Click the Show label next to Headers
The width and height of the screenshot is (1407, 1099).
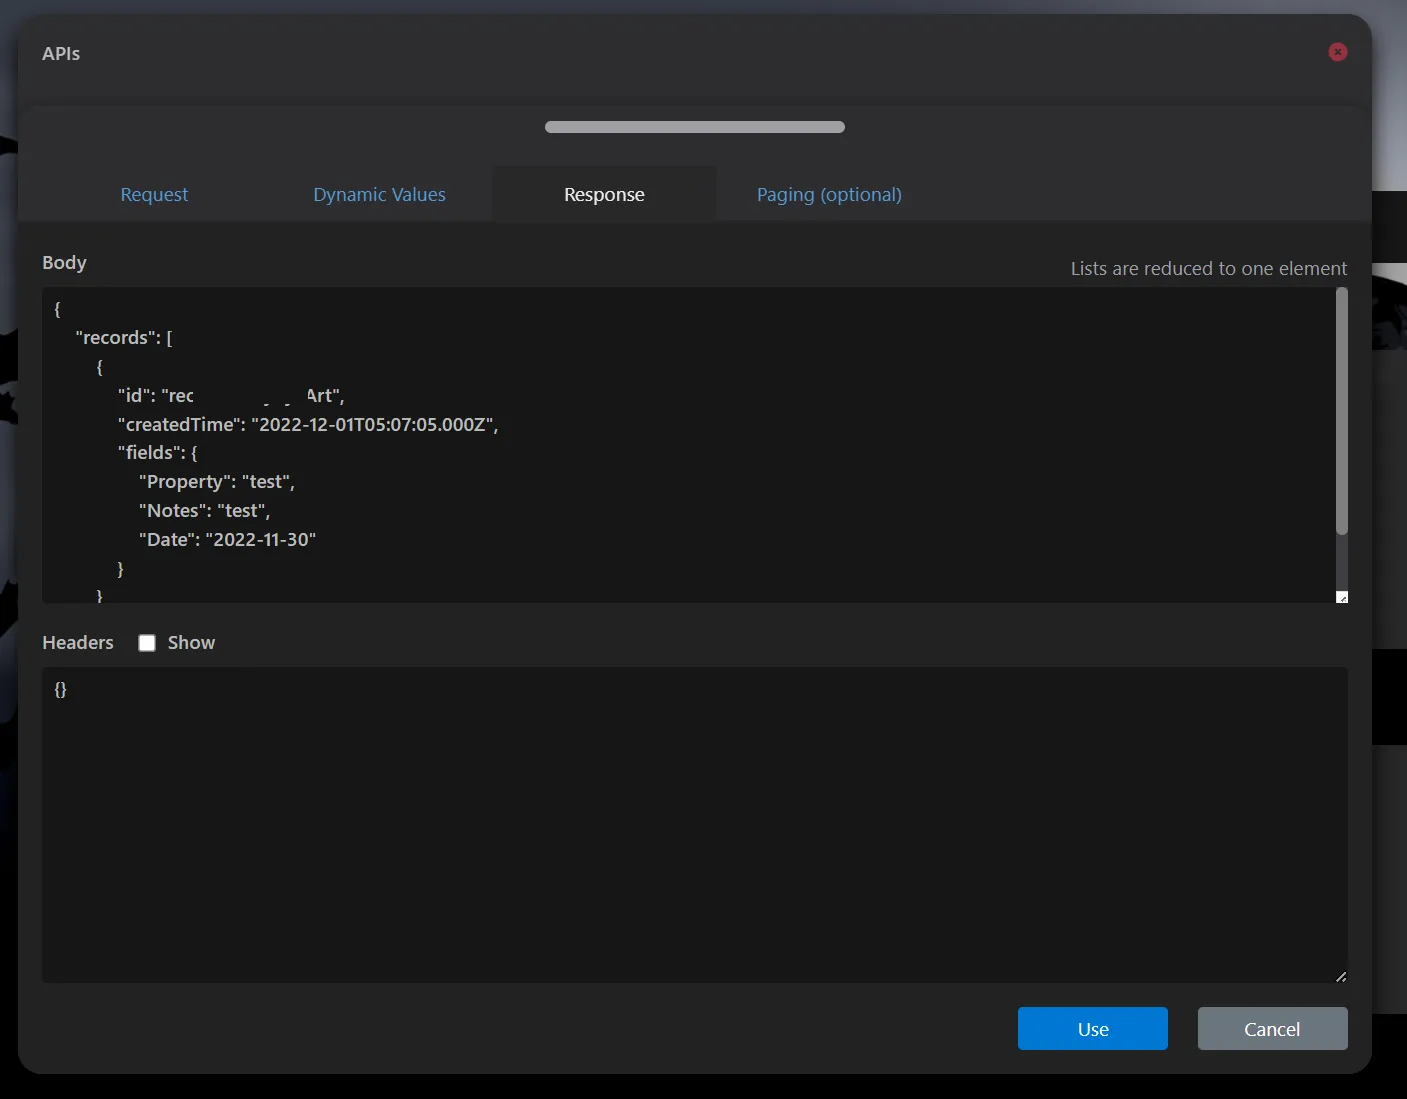[191, 642]
